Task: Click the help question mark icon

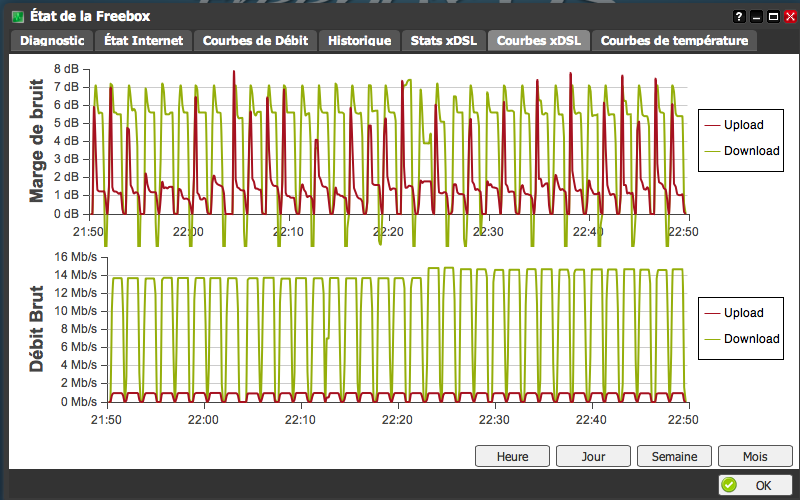Action: (x=739, y=17)
